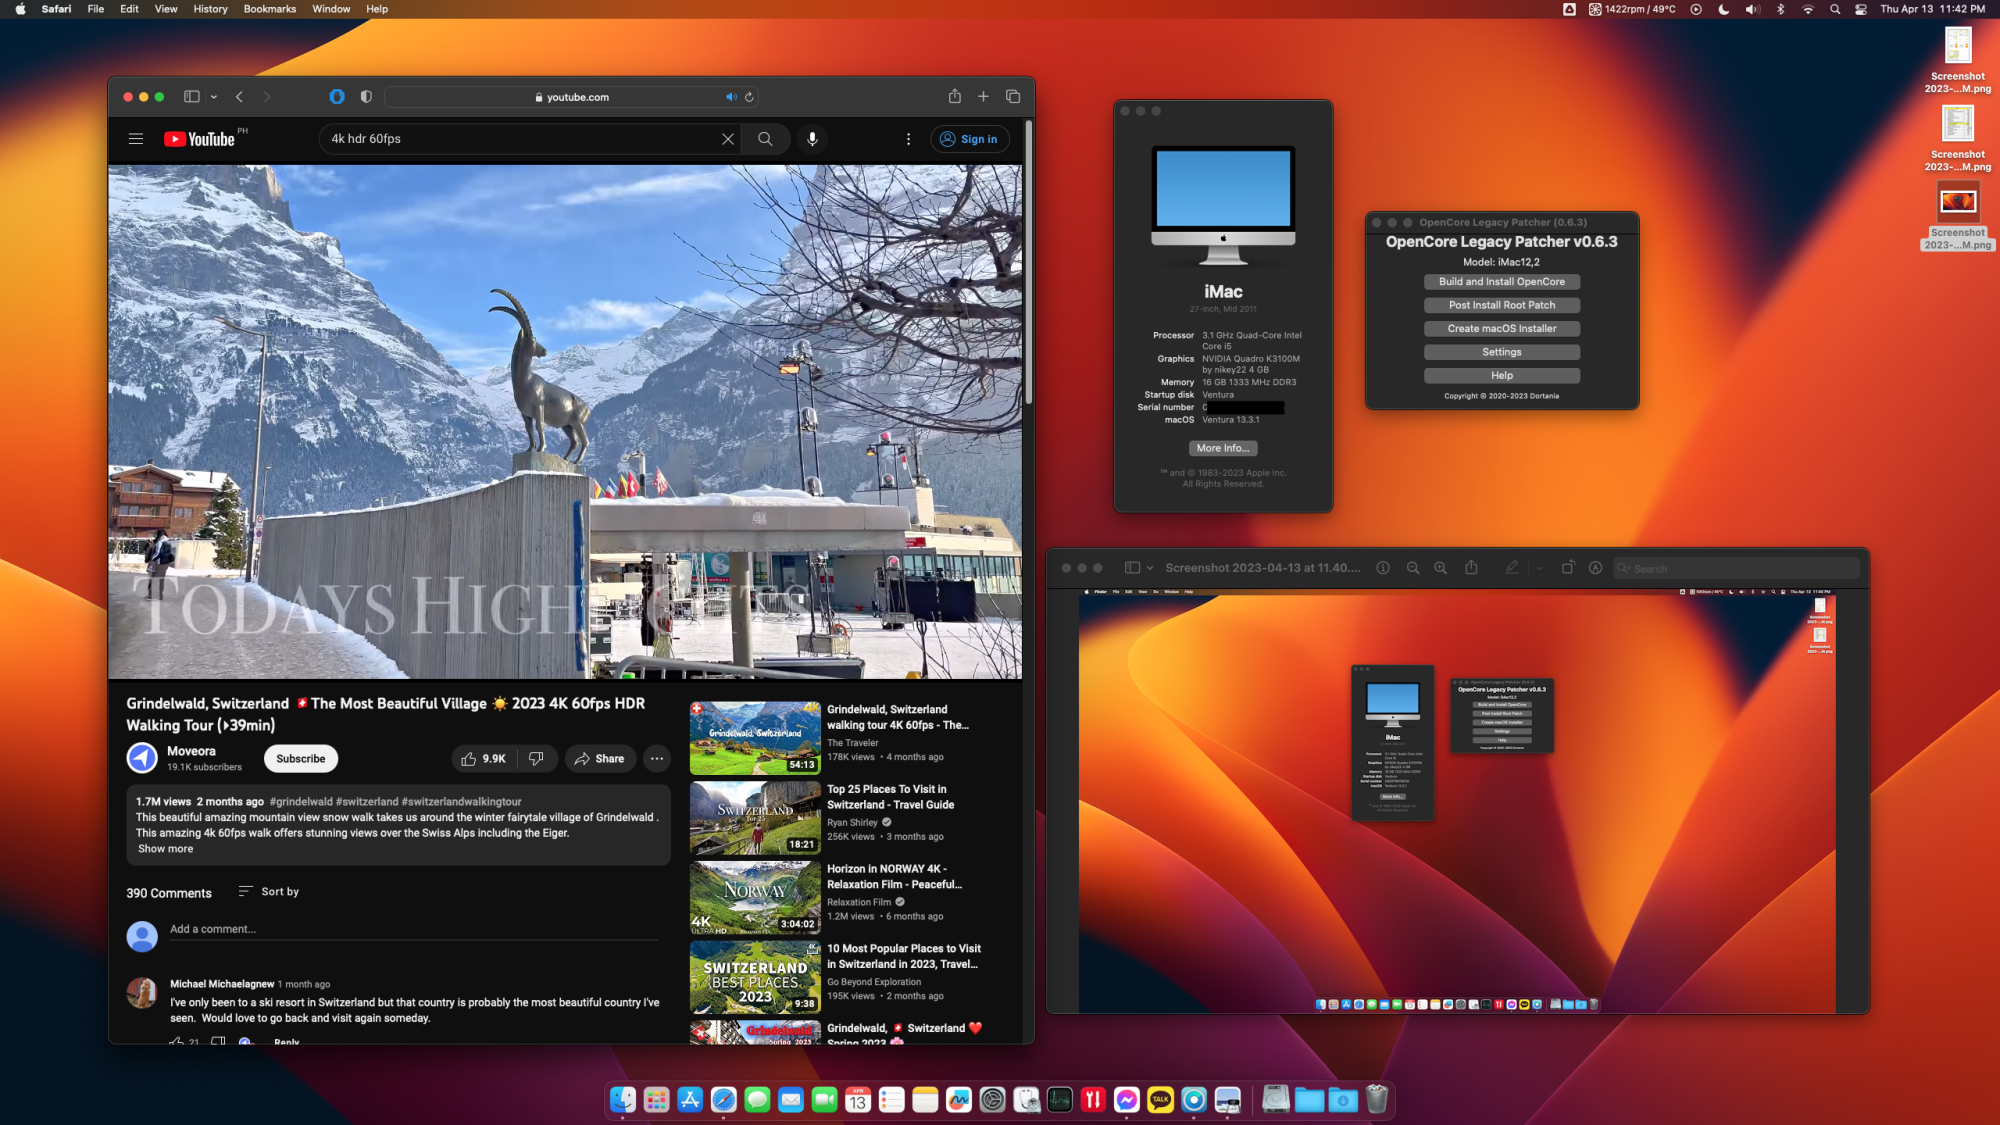Image resolution: width=2000 pixels, height=1125 pixels.
Task: Click the Preview search field
Action: [1737, 568]
